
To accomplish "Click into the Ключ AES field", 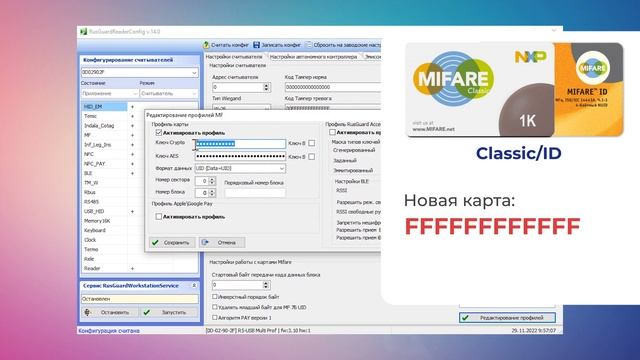I will coord(240,156).
